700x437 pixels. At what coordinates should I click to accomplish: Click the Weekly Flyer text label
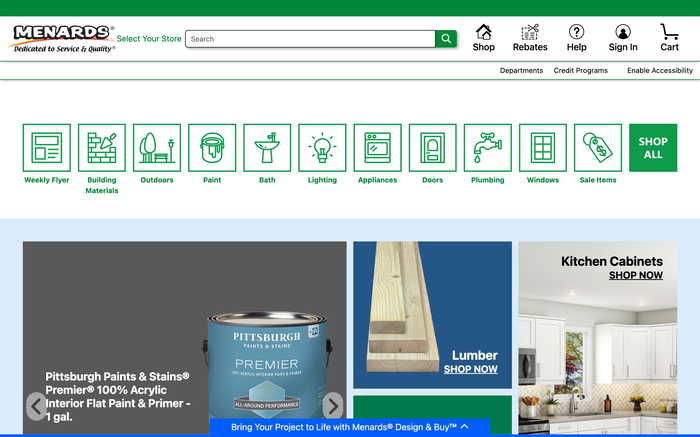tap(47, 180)
